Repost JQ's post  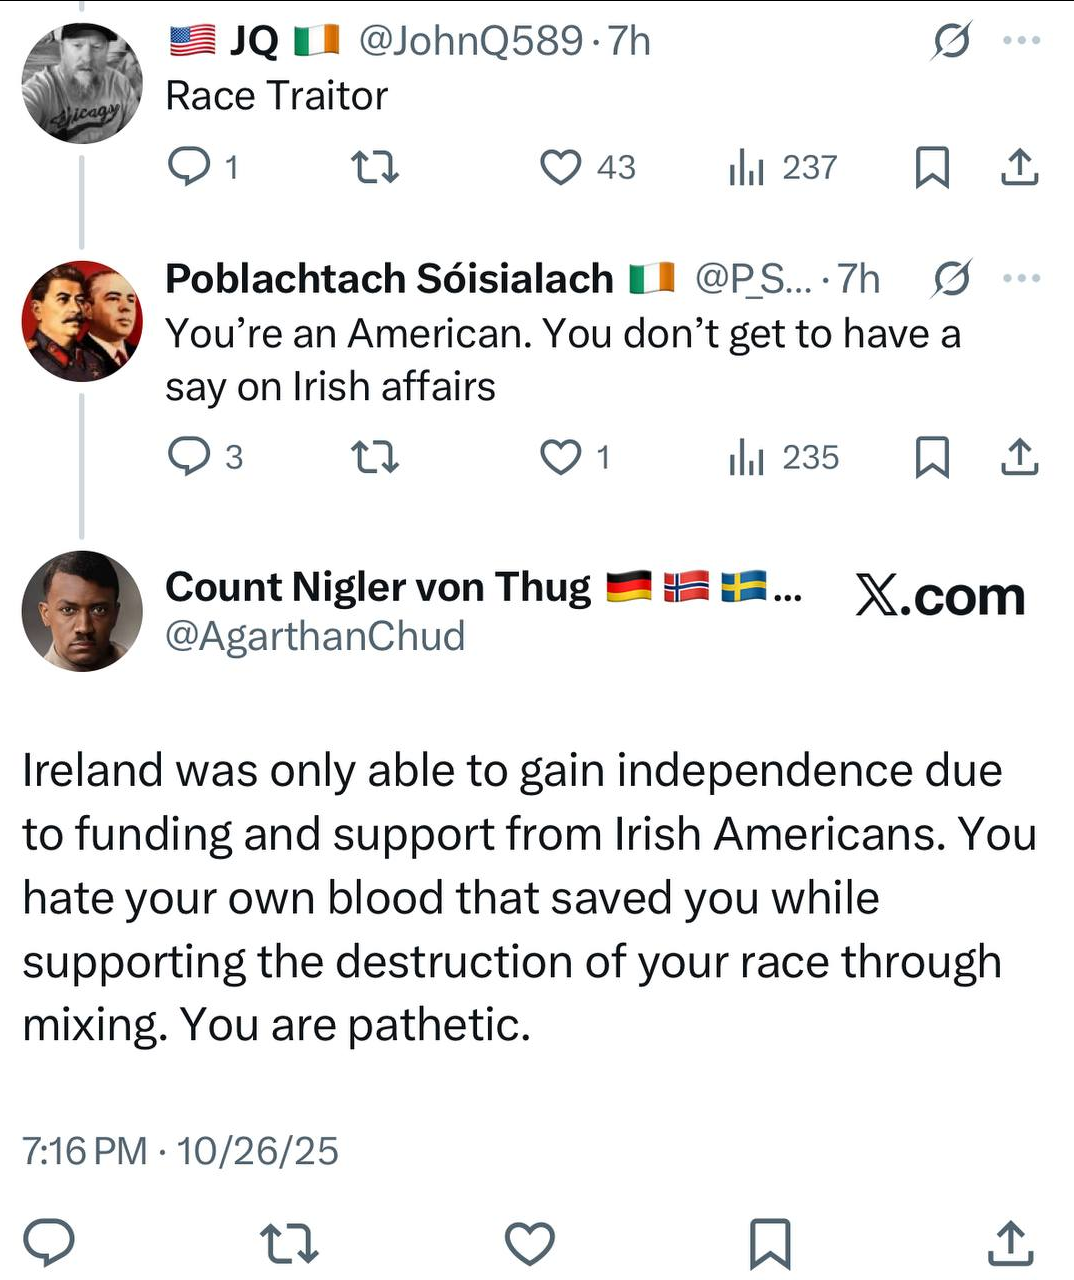click(376, 167)
